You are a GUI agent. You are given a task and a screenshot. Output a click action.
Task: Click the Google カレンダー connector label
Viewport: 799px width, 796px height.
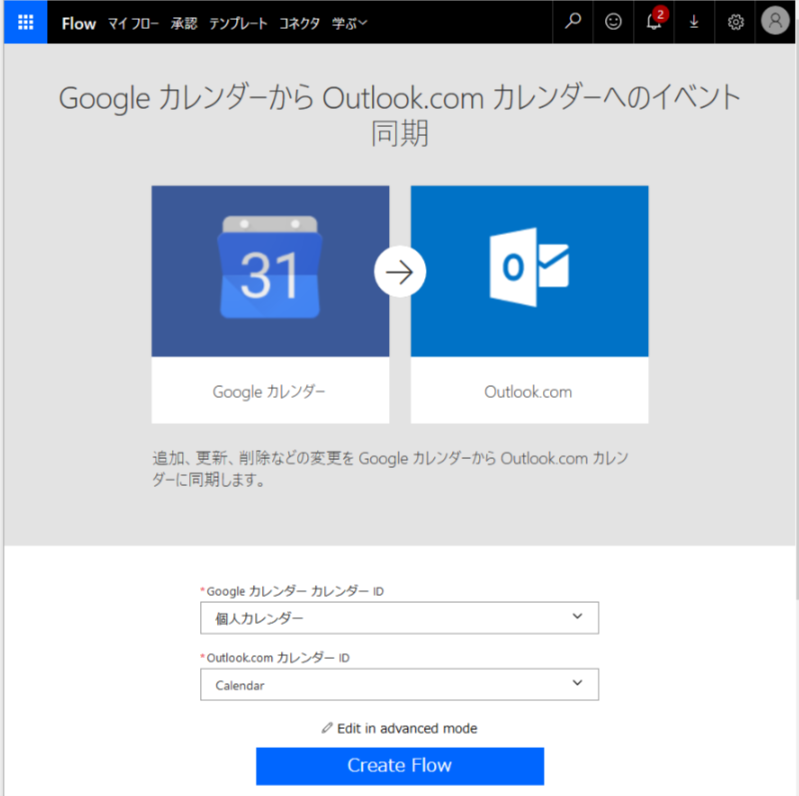[x=269, y=391]
